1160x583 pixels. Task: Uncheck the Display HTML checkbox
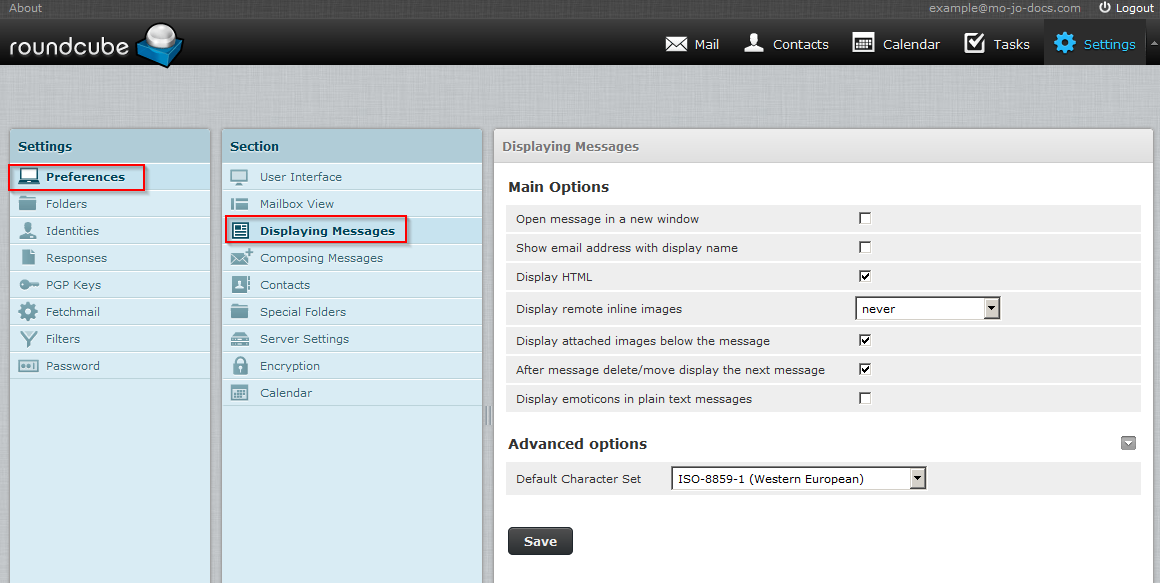tap(865, 277)
